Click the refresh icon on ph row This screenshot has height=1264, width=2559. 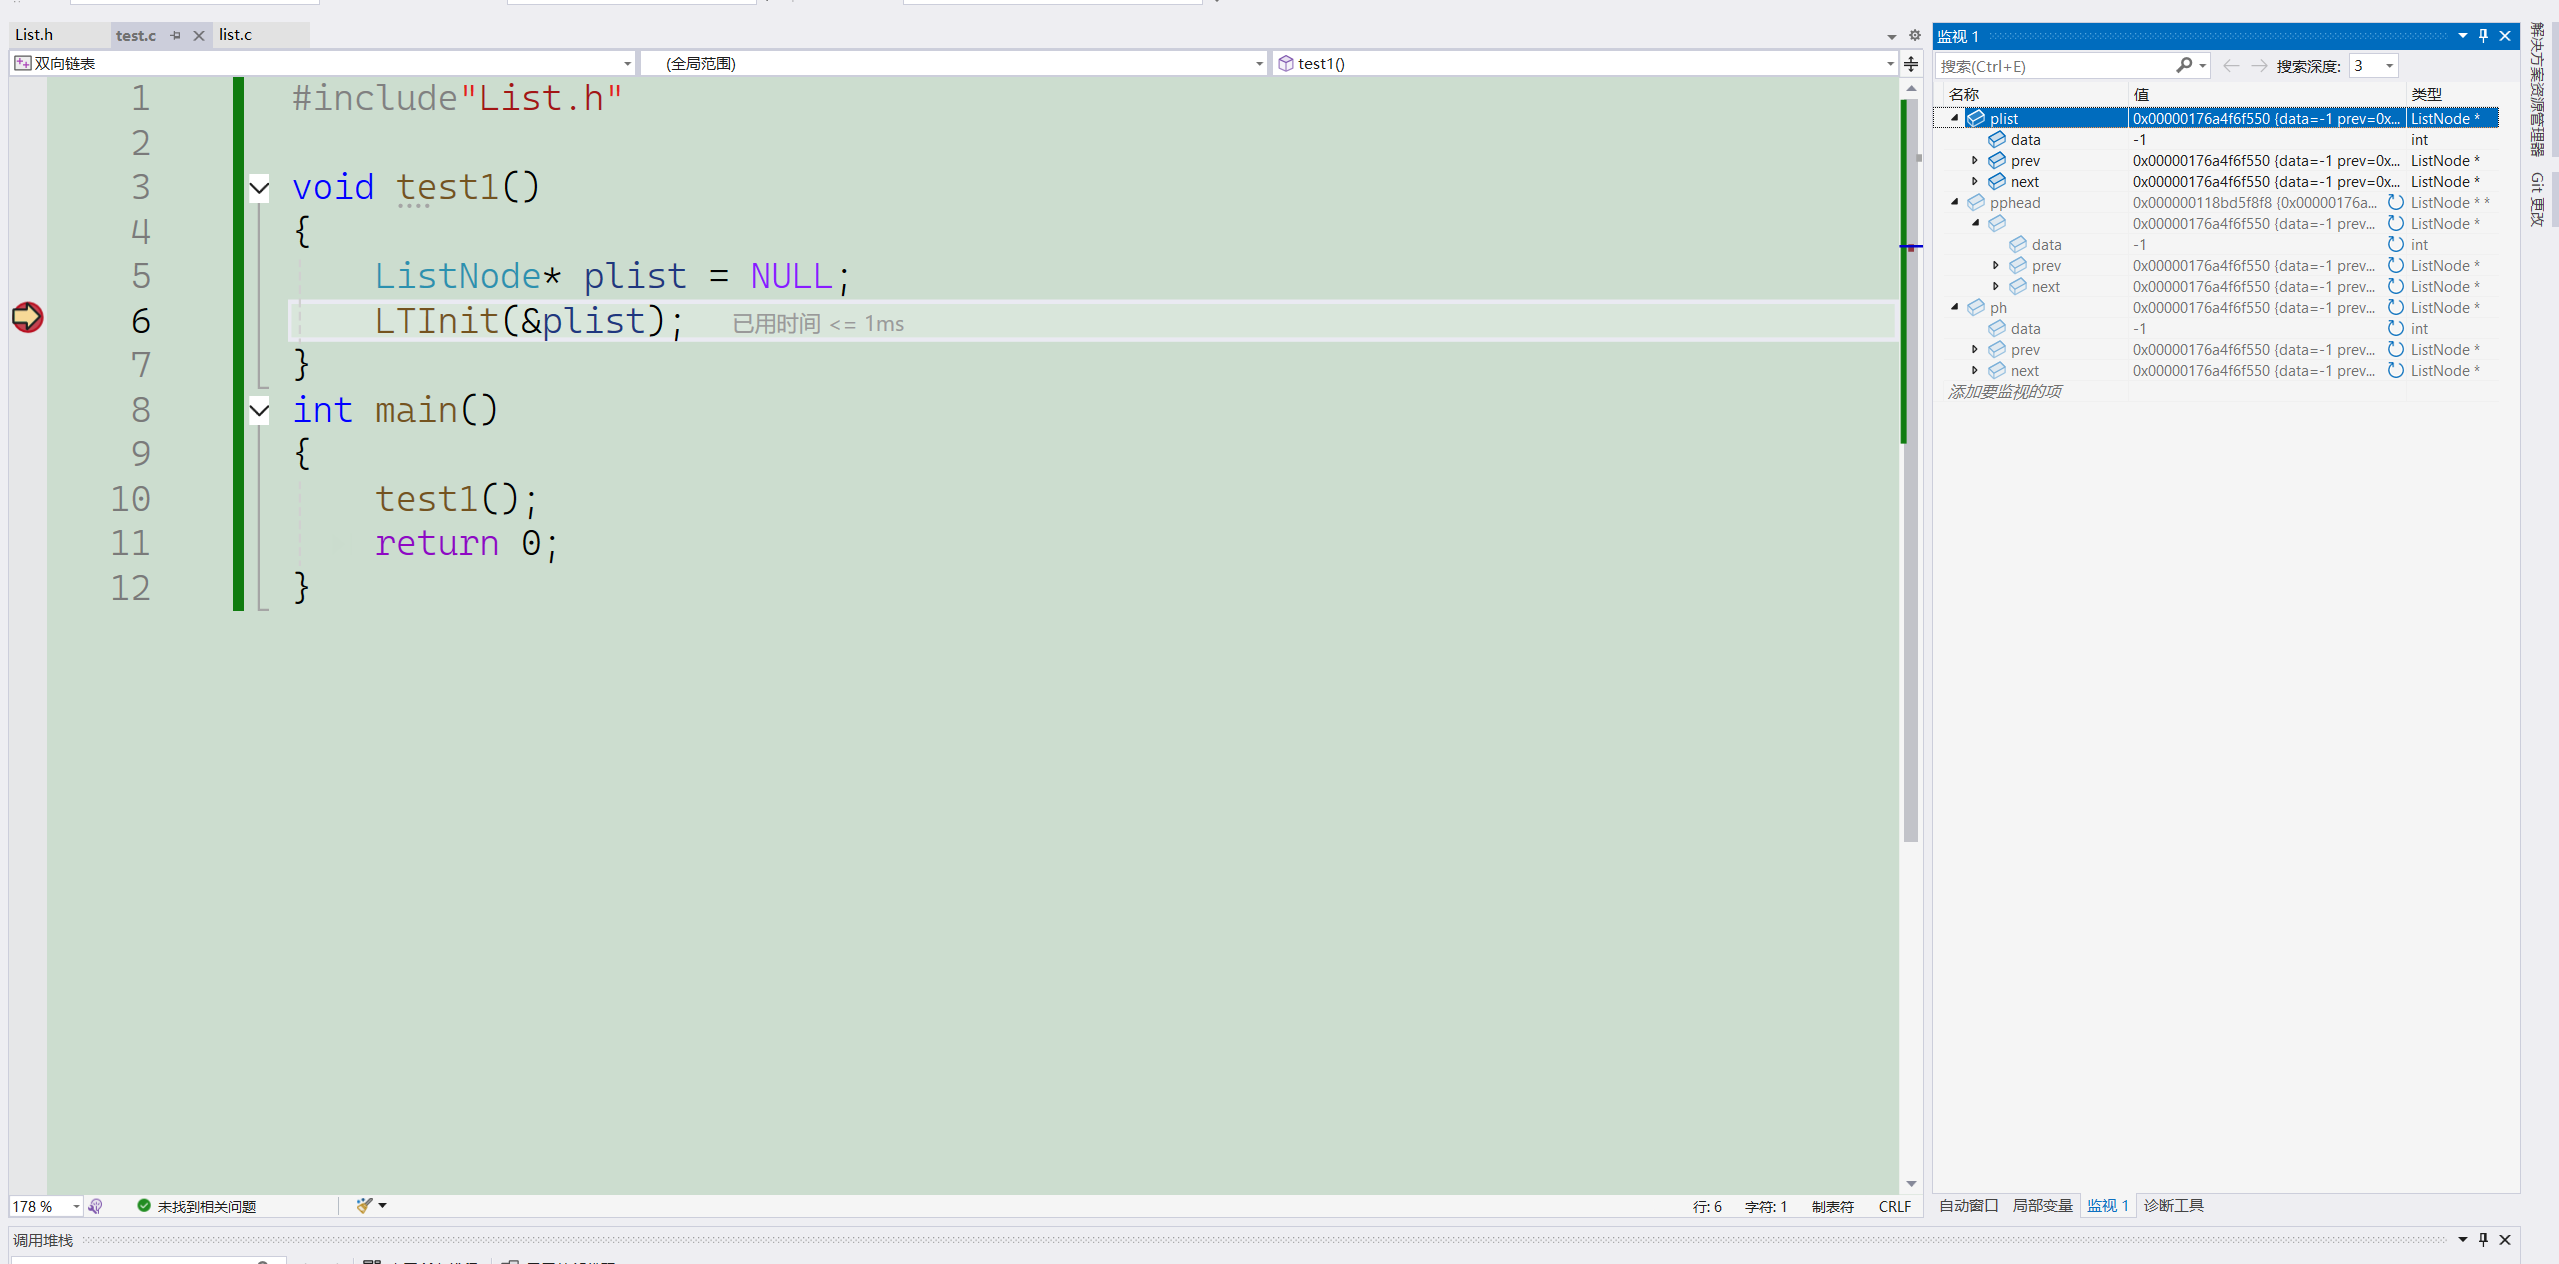[2395, 307]
